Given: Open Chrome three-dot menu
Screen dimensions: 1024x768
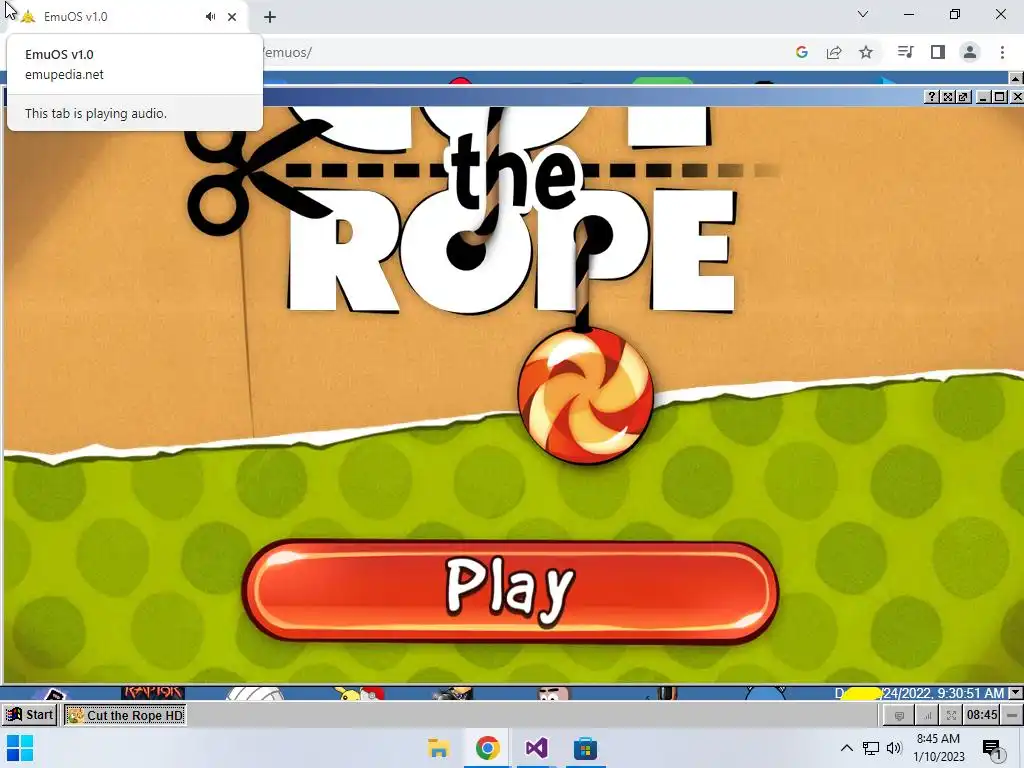Looking at the screenshot, I should [x=1002, y=52].
